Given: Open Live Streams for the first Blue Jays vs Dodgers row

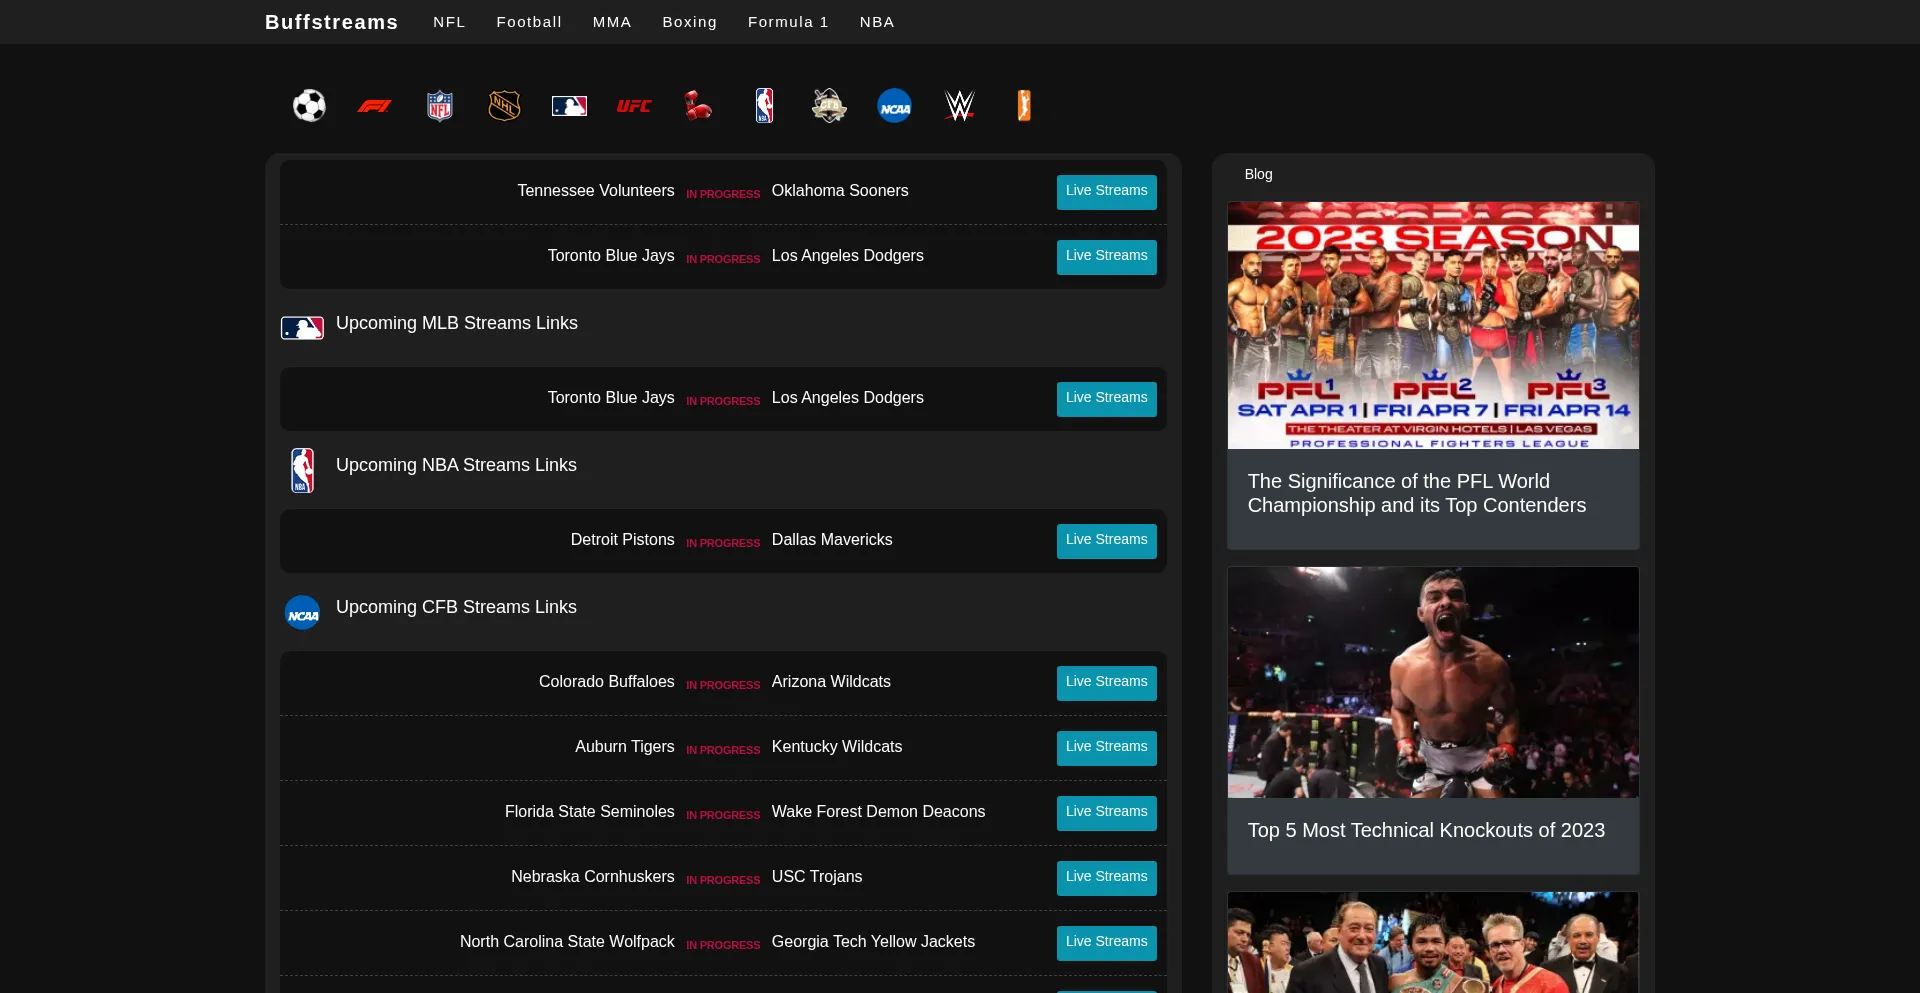Looking at the screenshot, I should 1106,257.
